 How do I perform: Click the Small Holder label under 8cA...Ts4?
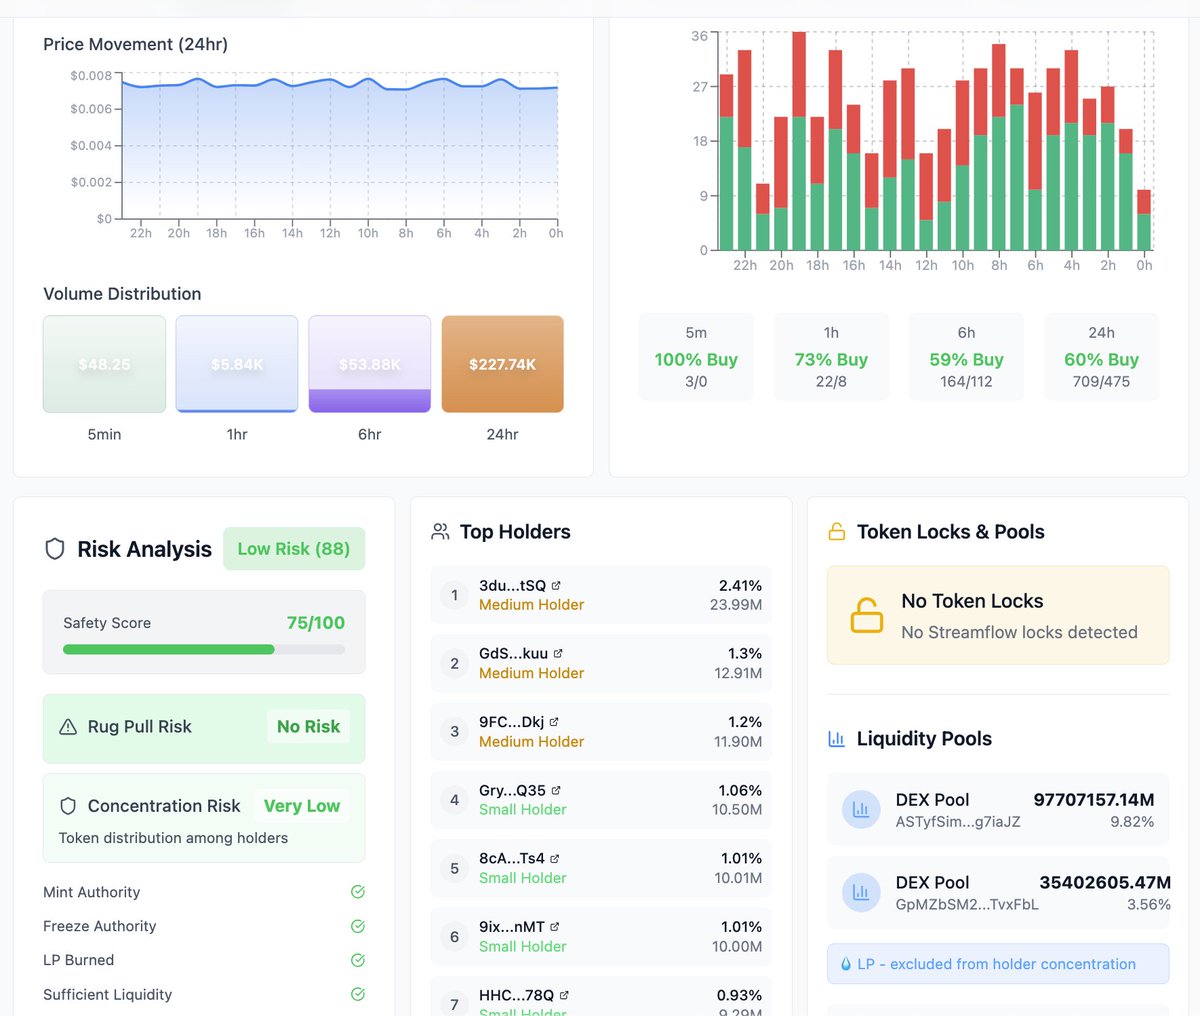522,878
